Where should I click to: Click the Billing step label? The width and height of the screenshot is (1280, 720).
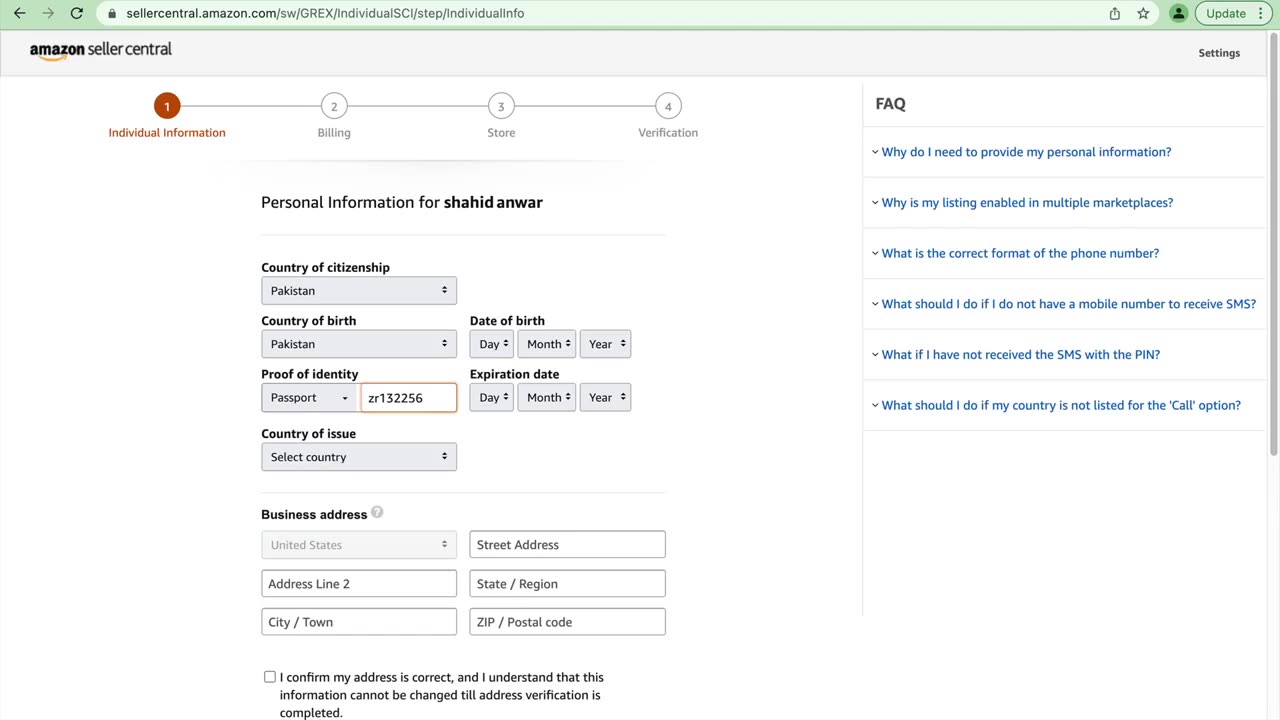(334, 133)
